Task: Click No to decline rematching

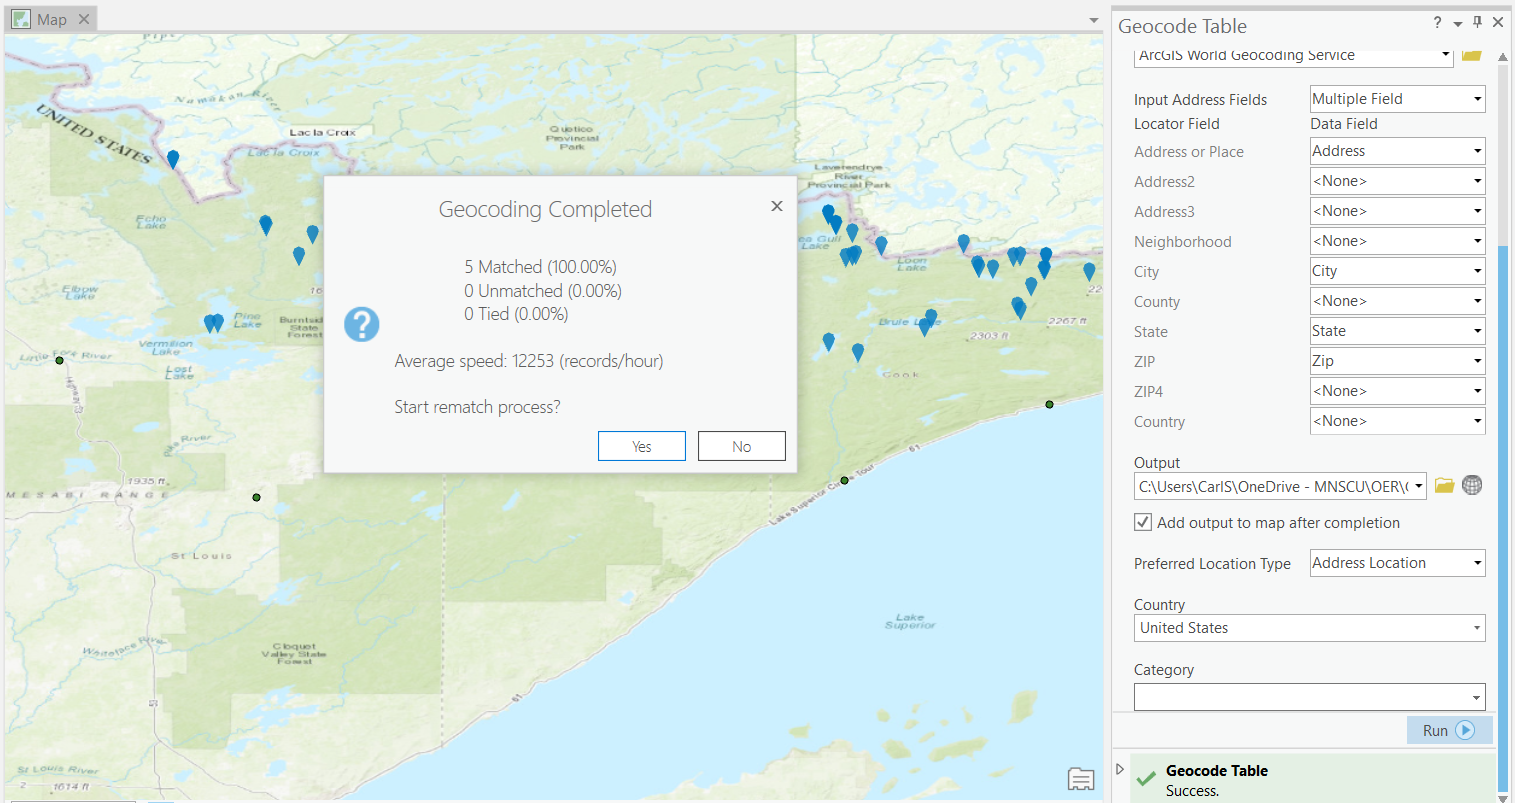Action: click(x=741, y=446)
